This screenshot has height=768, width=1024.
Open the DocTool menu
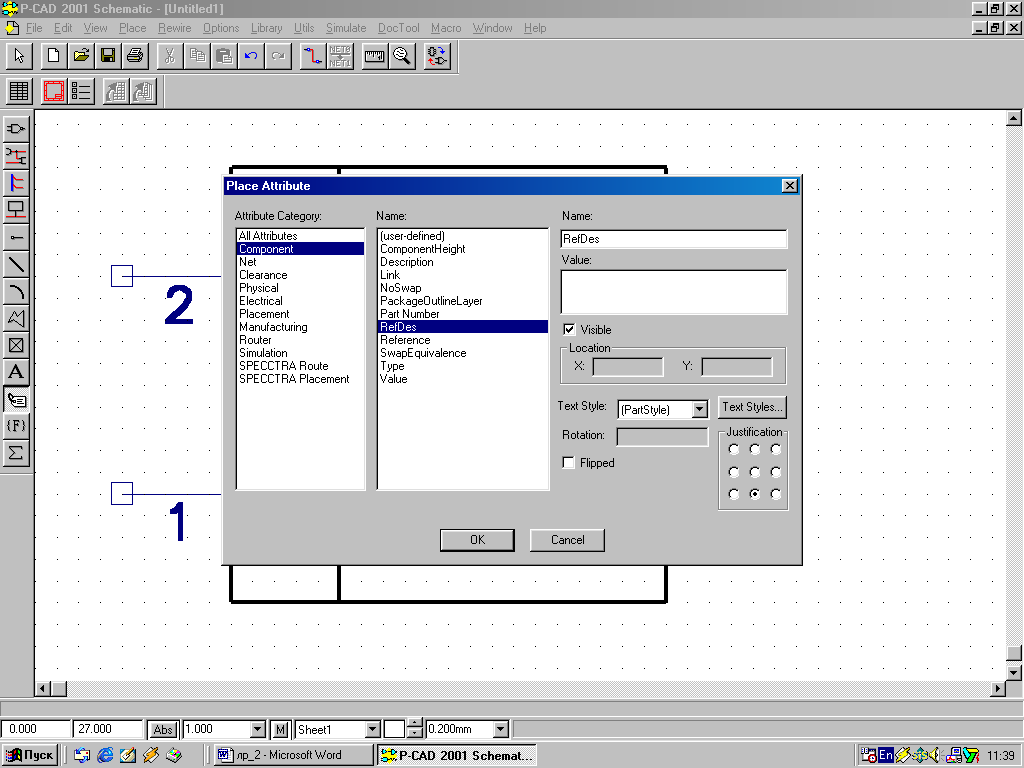[398, 28]
